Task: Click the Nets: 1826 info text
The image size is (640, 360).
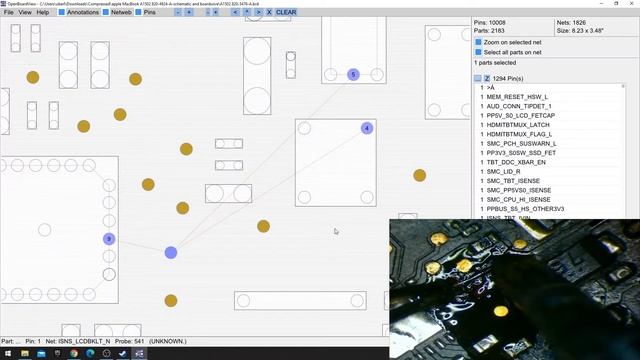Action: (x=571, y=22)
